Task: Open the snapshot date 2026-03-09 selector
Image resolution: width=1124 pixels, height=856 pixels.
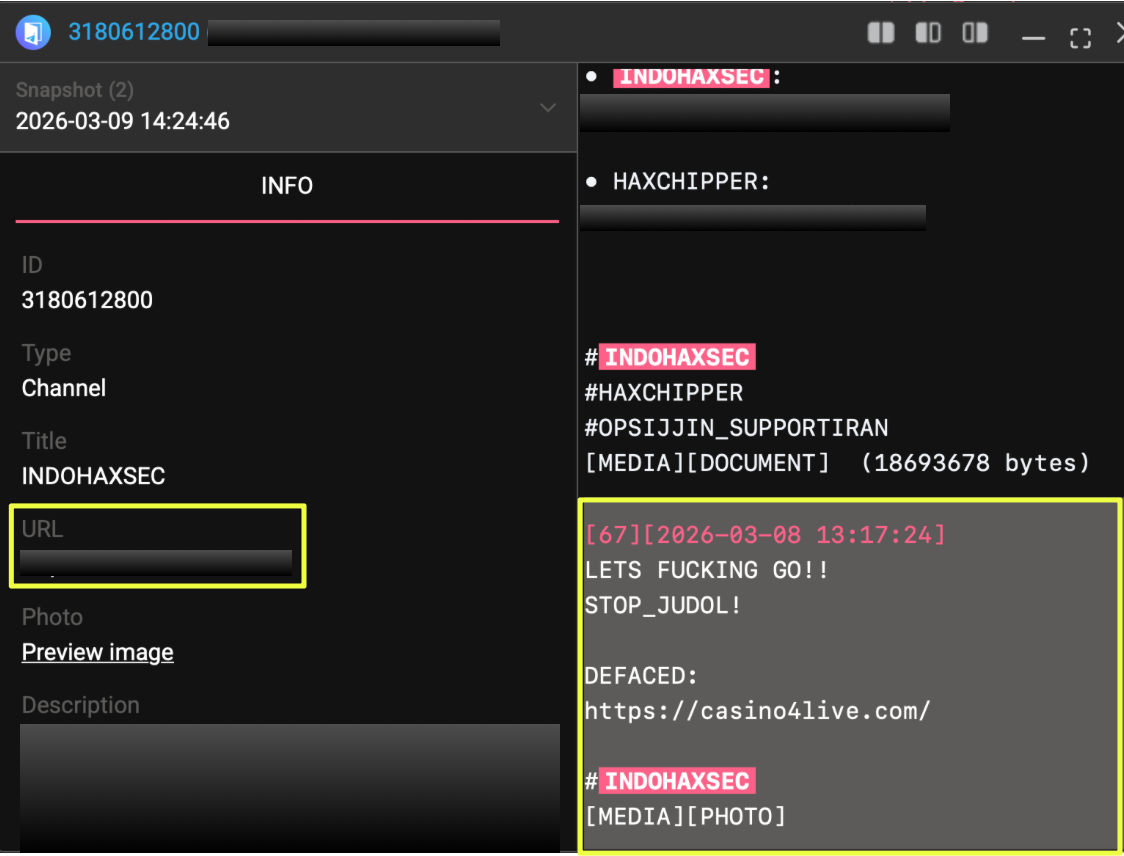Action: click(x=123, y=121)
